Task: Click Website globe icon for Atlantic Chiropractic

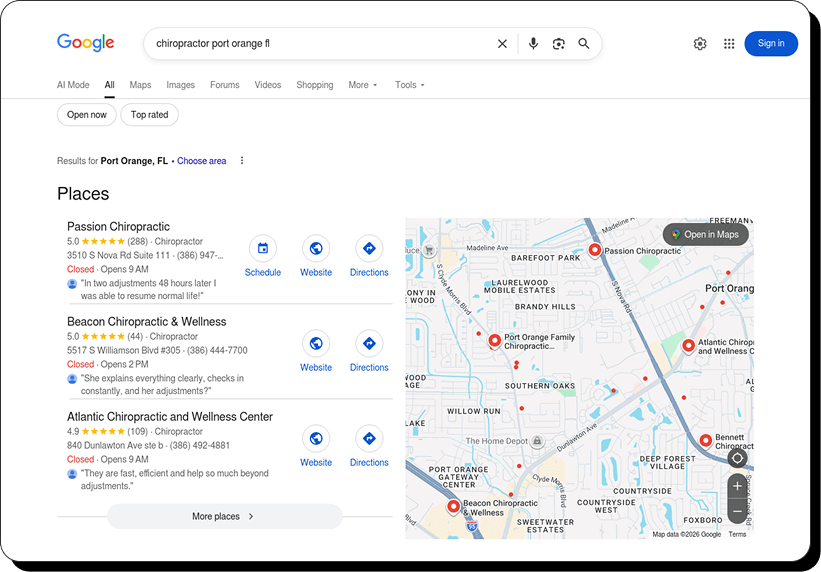Action: tap(316, 438)
